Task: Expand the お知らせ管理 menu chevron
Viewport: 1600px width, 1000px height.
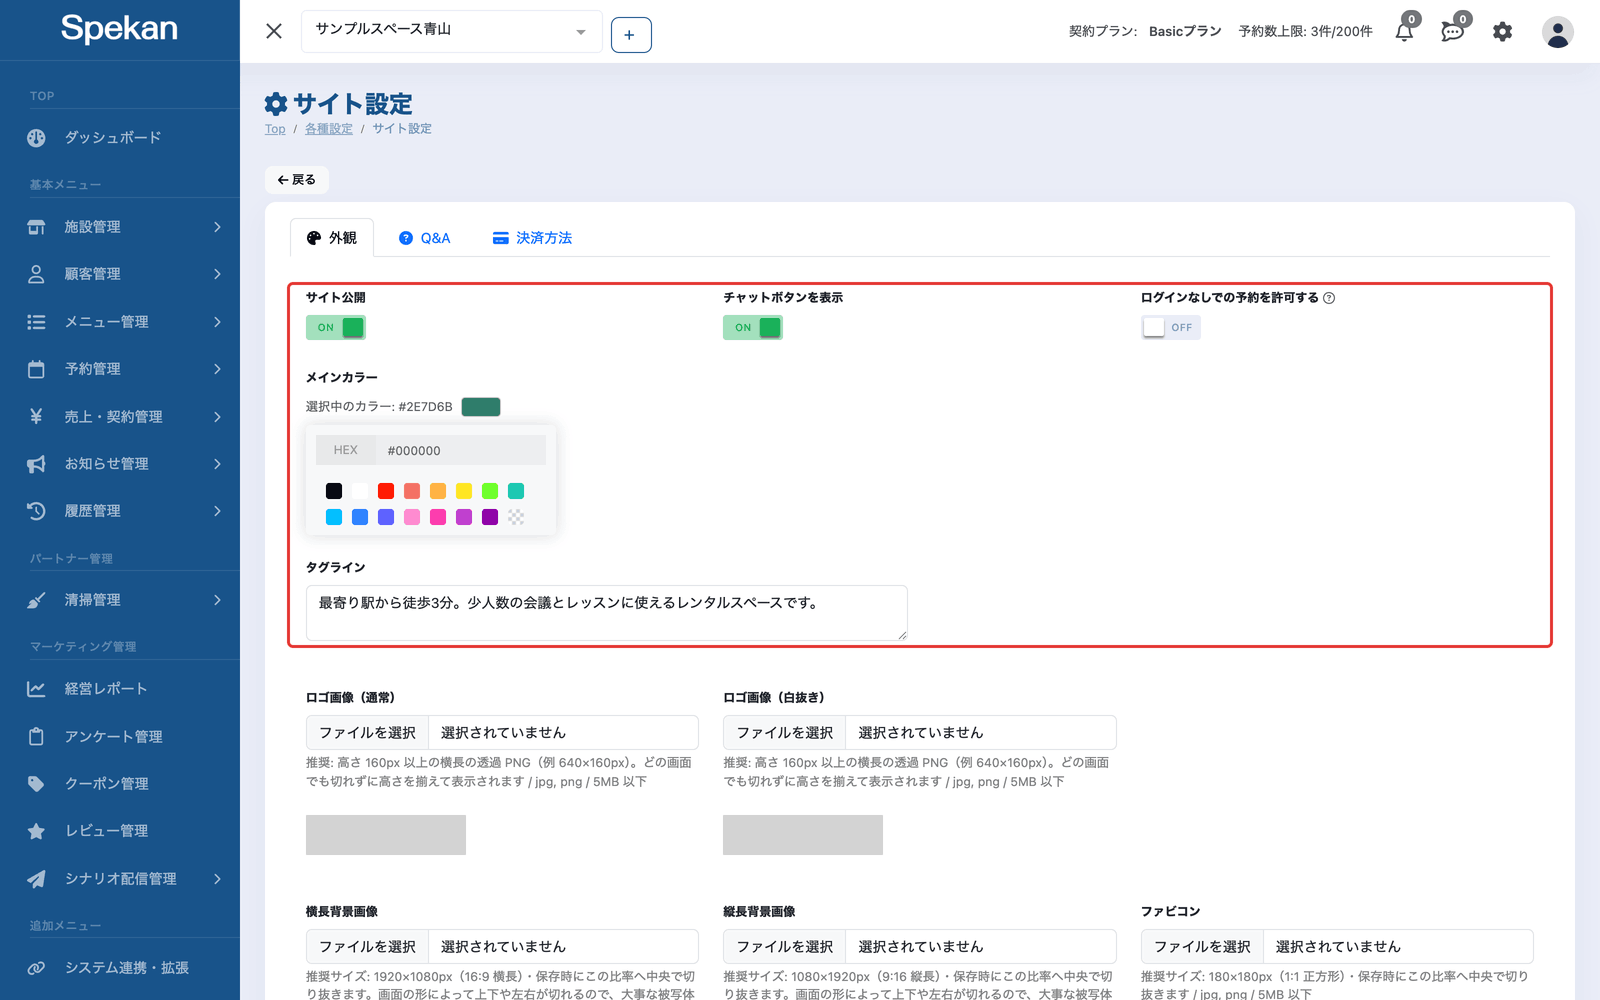Action: pos(217,464)
